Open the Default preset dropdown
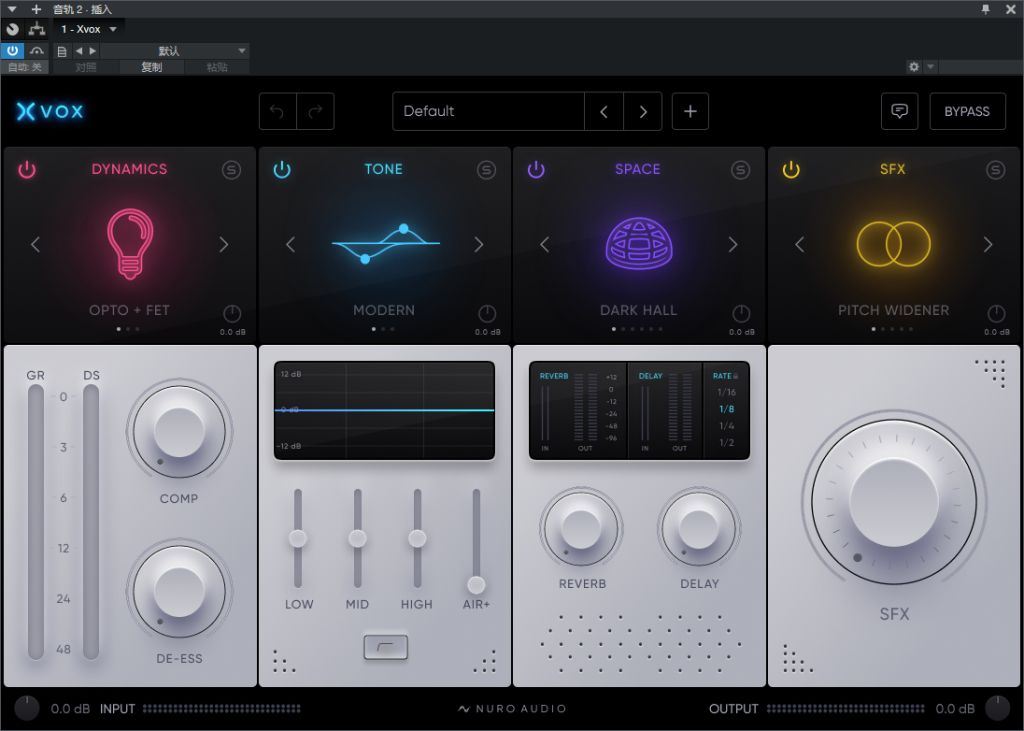1024x731 pixels. click(x=488, y=111)
